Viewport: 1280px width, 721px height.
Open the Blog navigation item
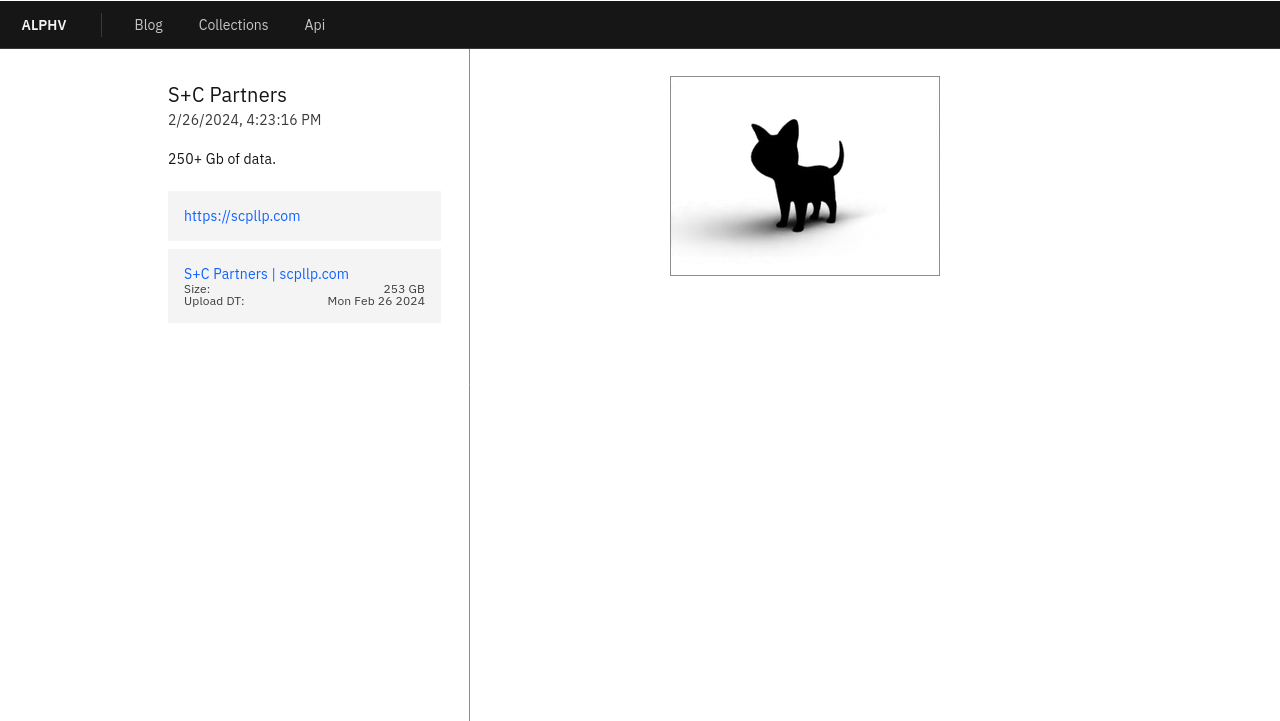pyautogui.click(x=148, y=25)
